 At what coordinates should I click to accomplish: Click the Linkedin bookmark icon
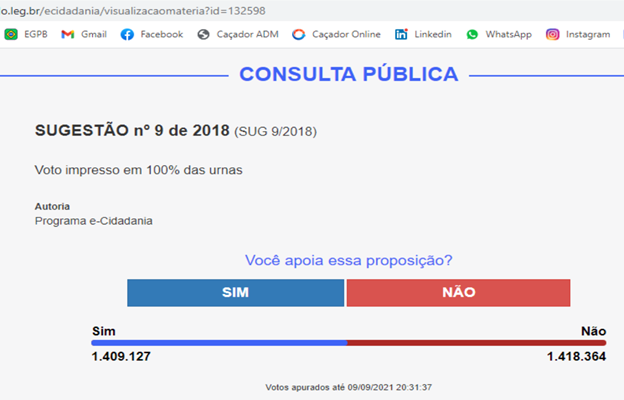pyautogui.click(x=401, y=35)
